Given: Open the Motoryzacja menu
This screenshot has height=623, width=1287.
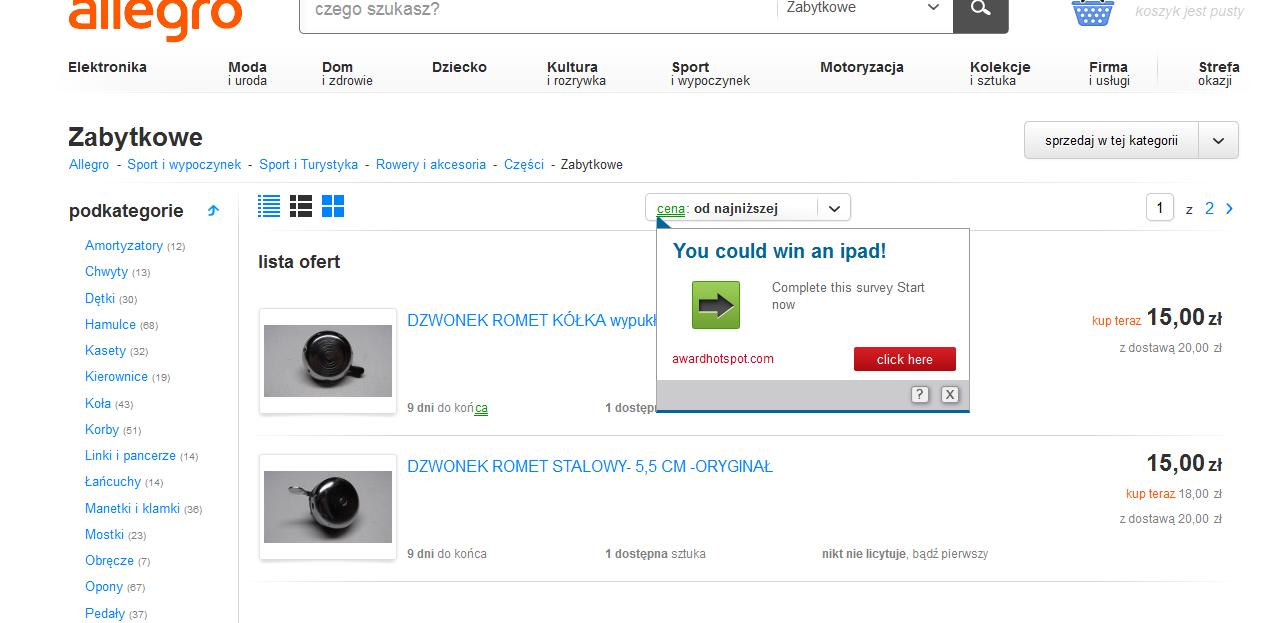Looking at the screenshot, I should (x=861, y=67).
